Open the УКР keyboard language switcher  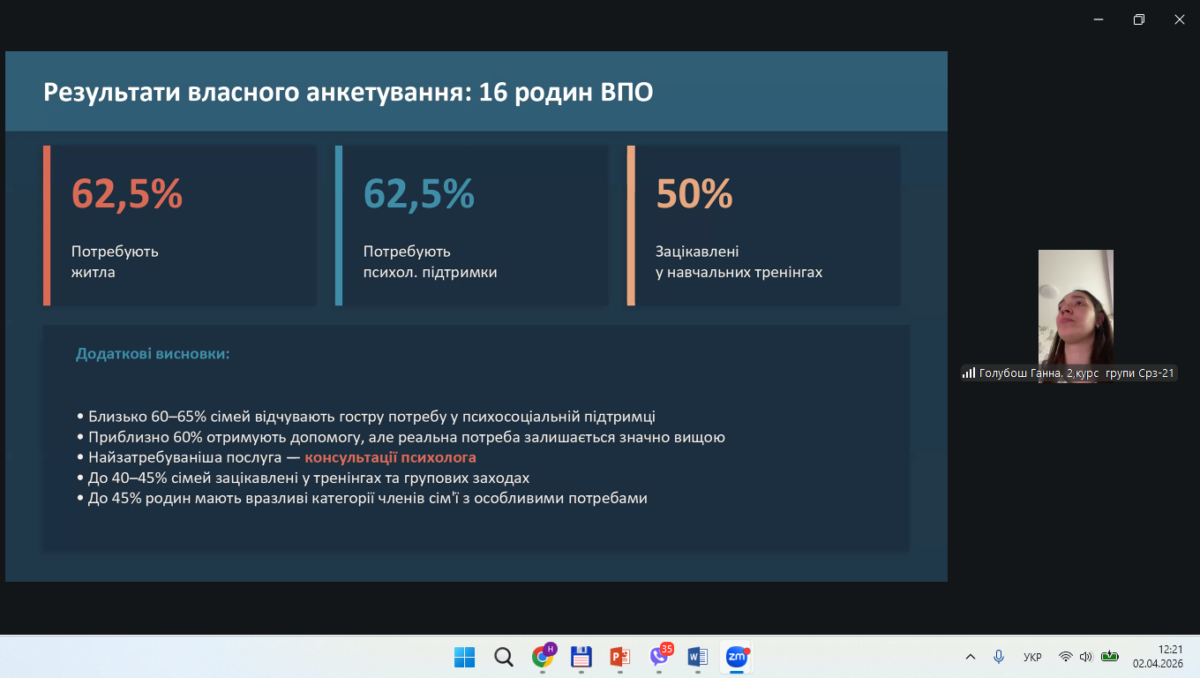1032,657
